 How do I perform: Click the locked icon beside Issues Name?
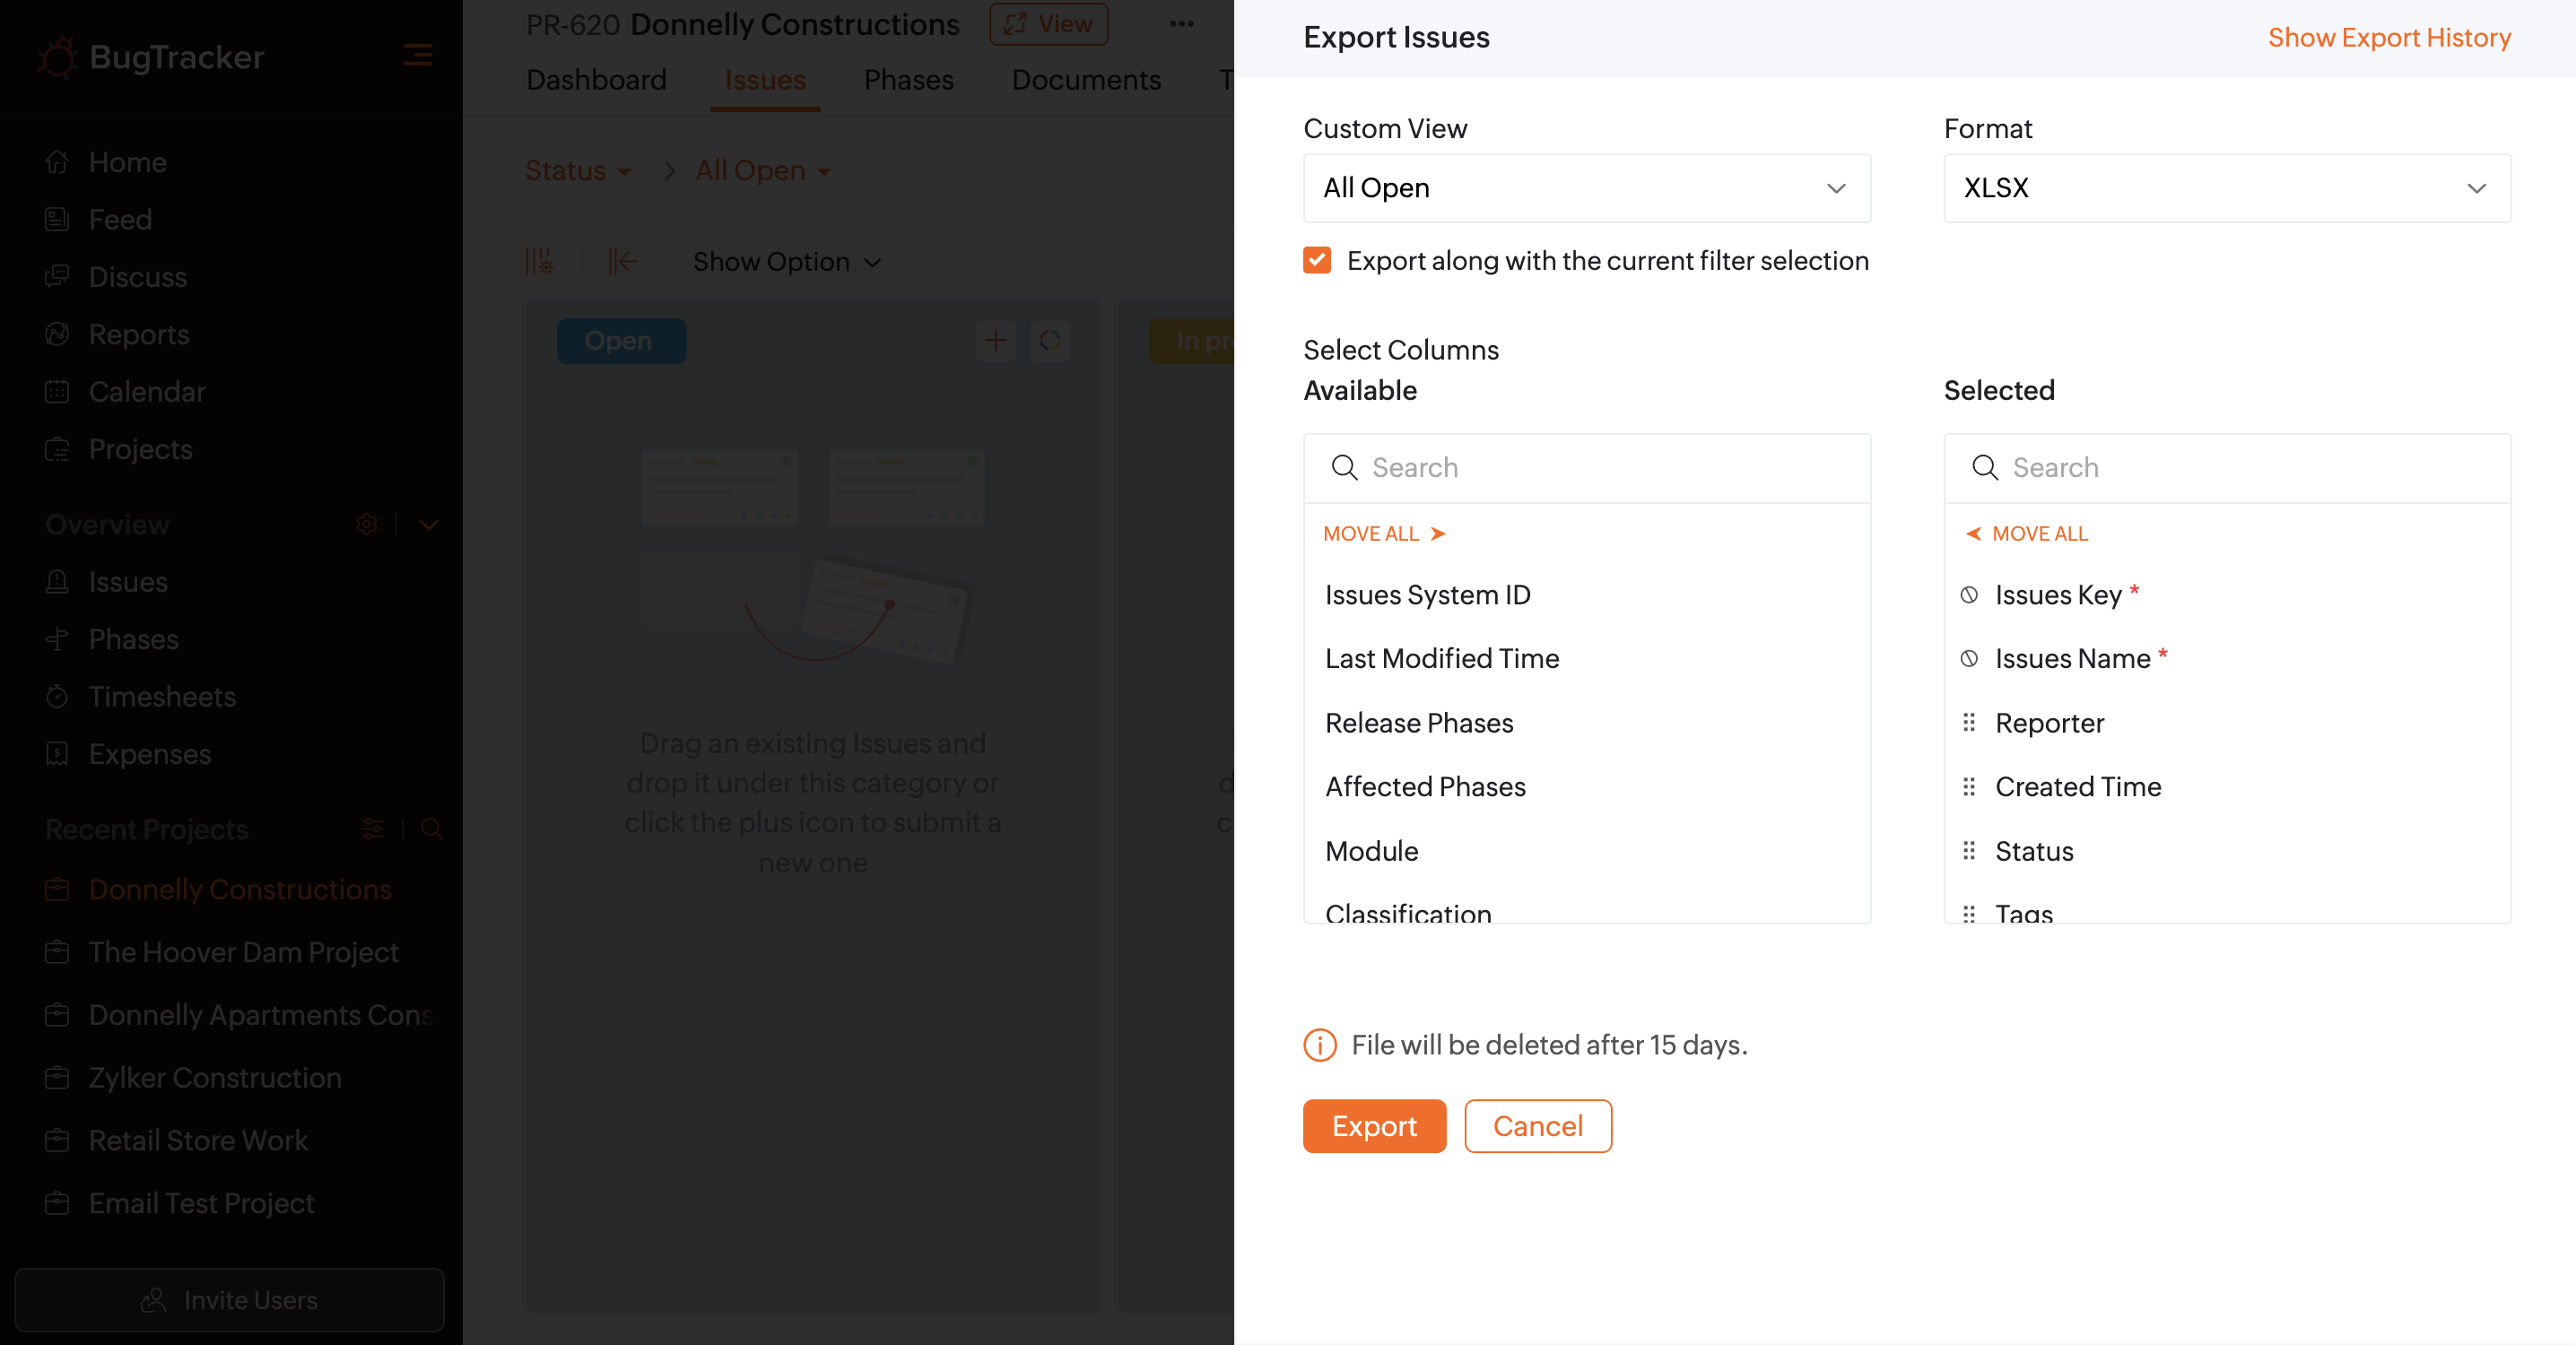tap(1968, 658)
